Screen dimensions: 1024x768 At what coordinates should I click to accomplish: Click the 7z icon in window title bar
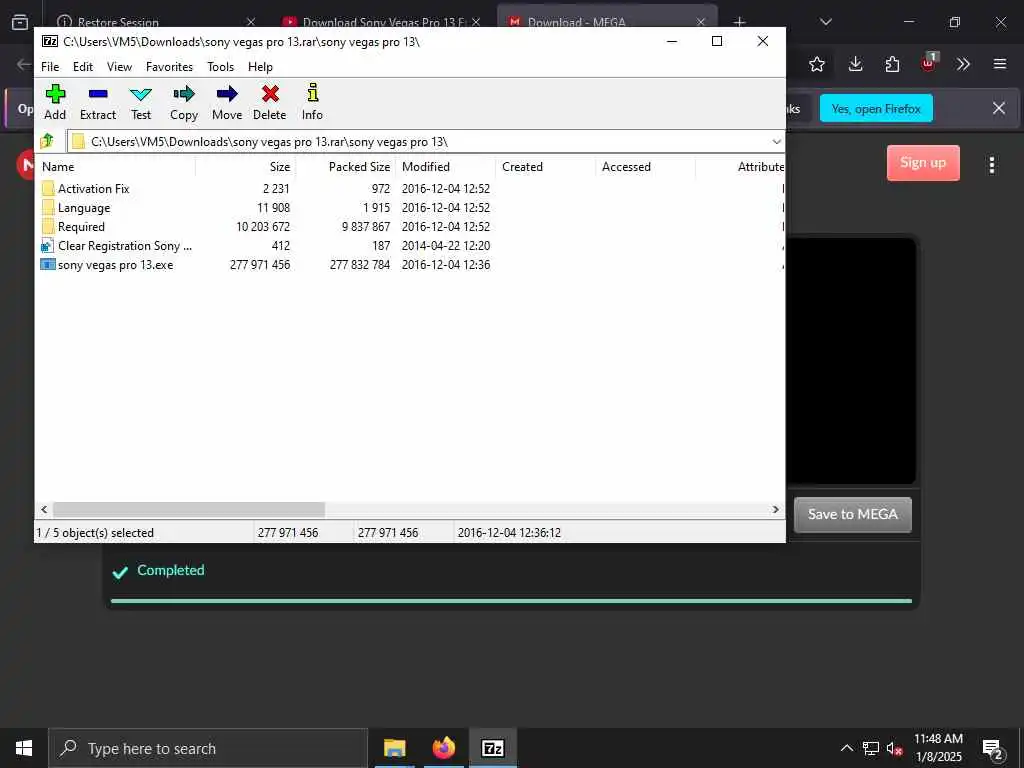[x=50, y=41]
